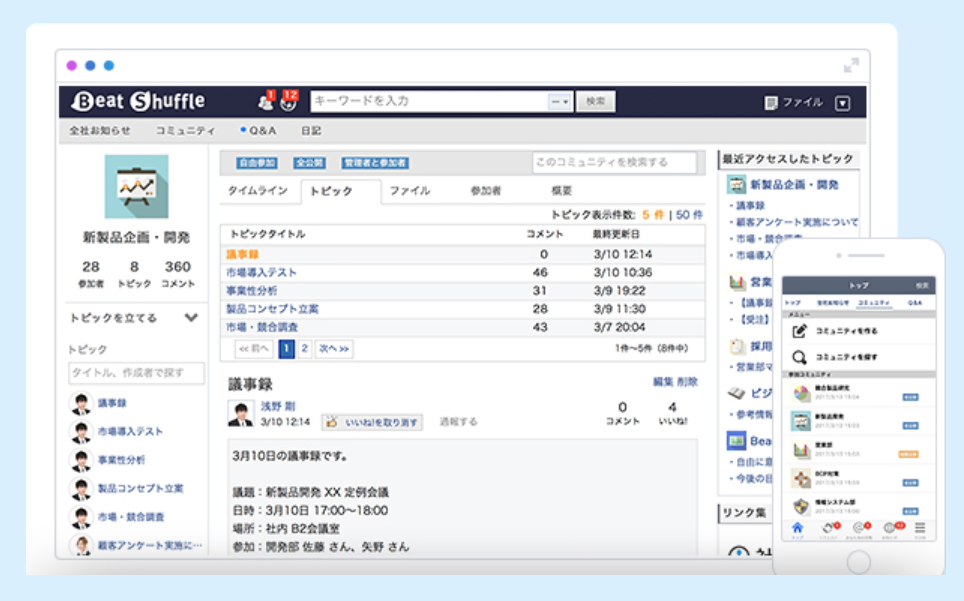Viewport: 964px width, 601px height.
Task: Click the file icon in header
Action: 771,102
